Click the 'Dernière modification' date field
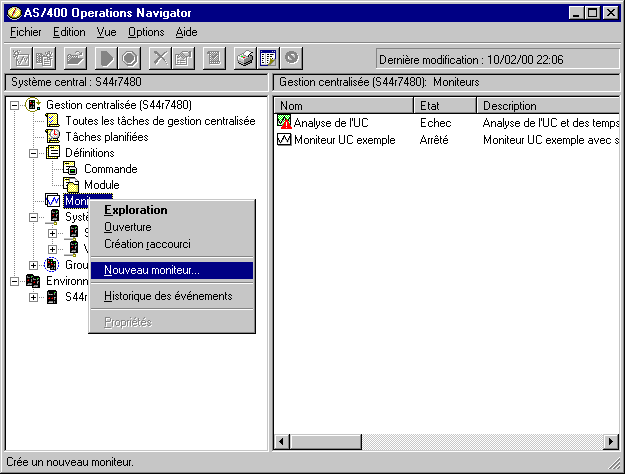The width and height of the screenshot is (625, 474). coord(498,59)
